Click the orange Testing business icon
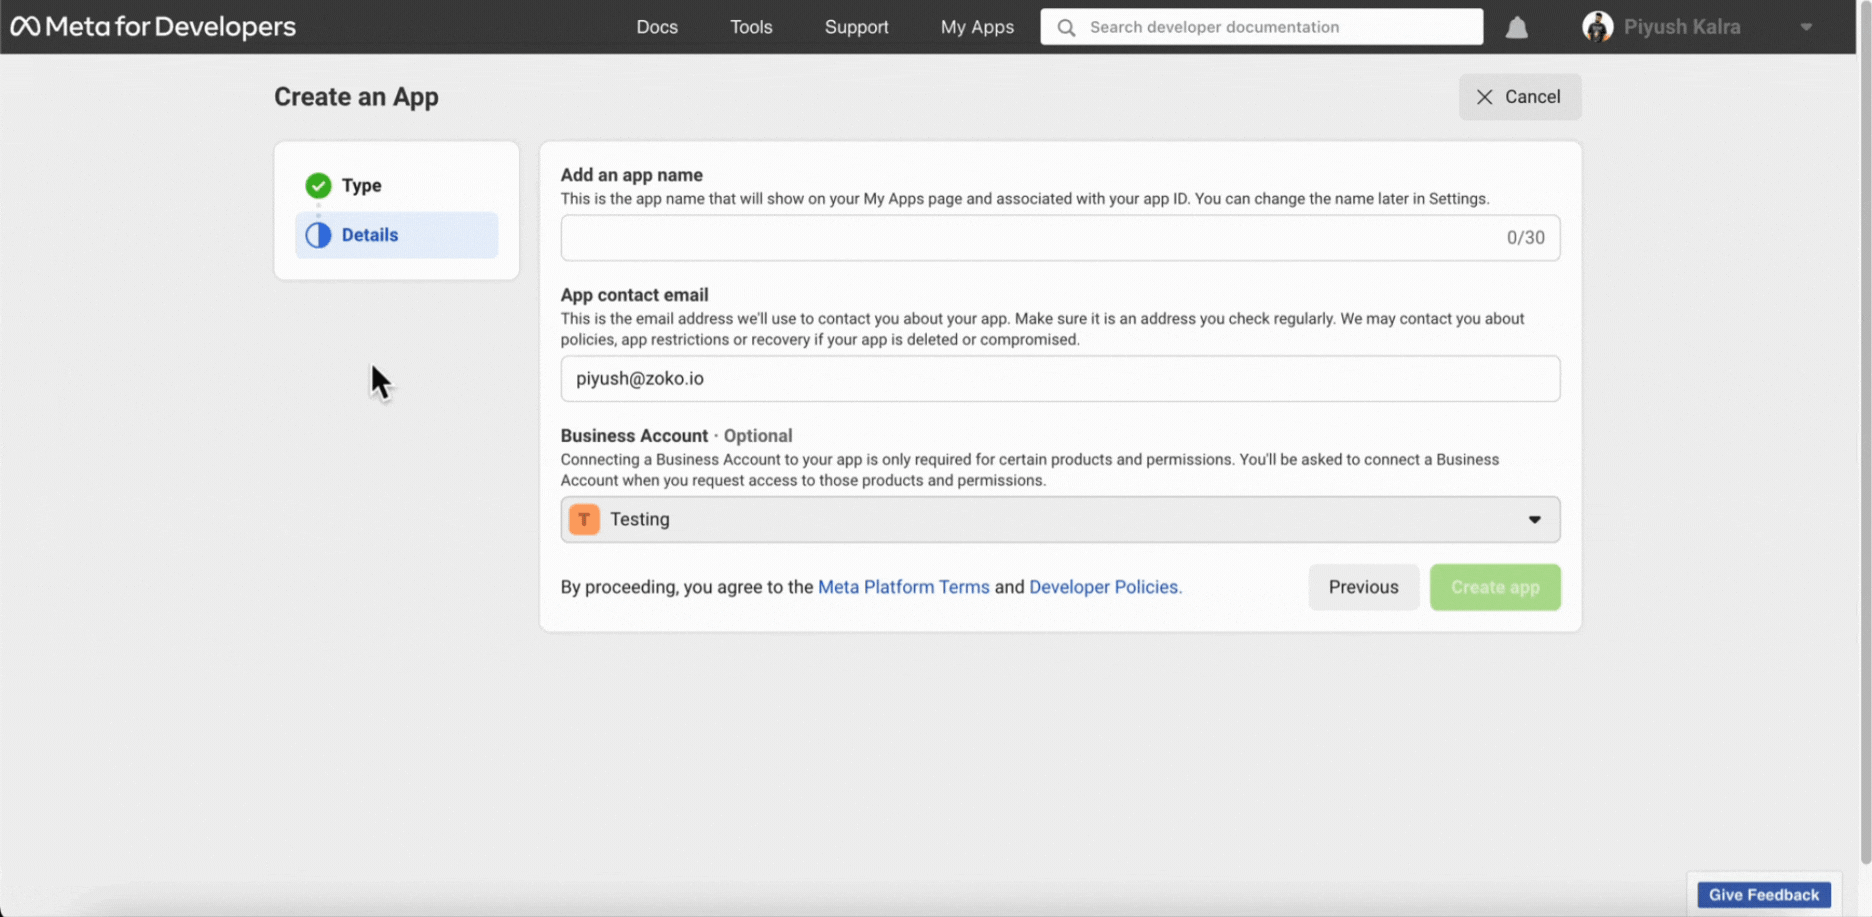 [584, 519]
